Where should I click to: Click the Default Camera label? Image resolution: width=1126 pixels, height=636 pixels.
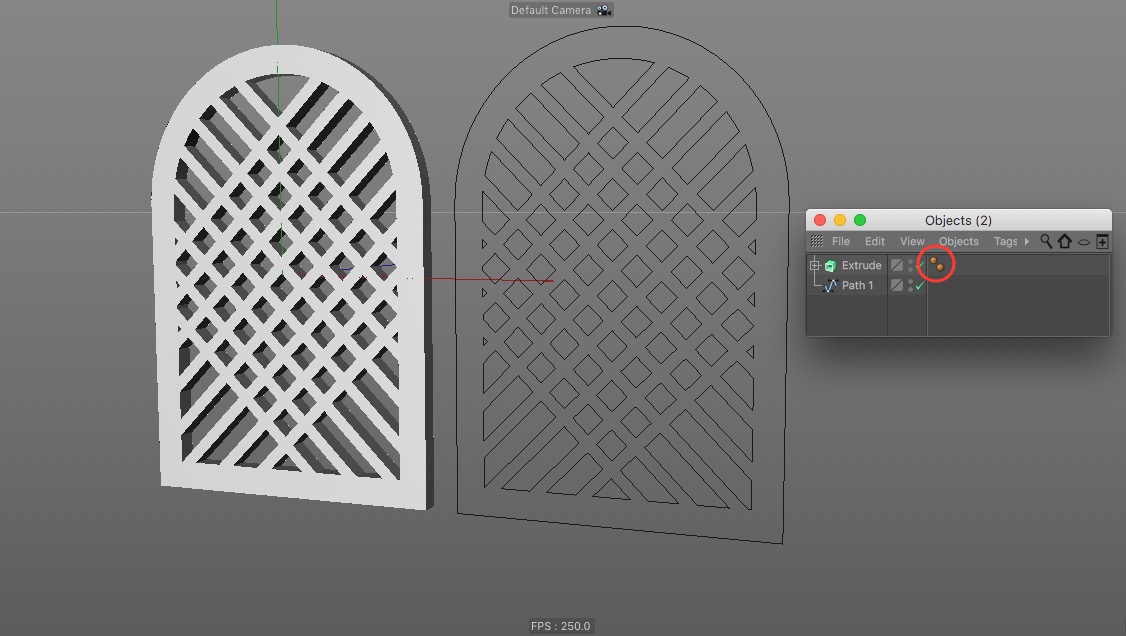coord(551,10)
